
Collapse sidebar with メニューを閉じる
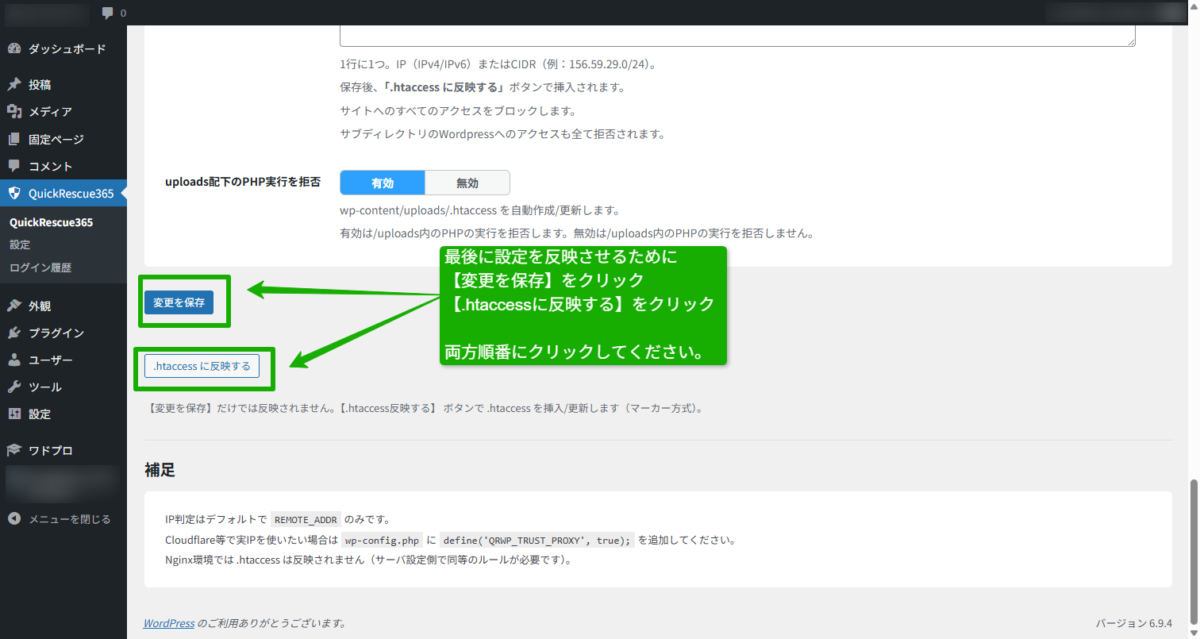(x=60, y=519)
